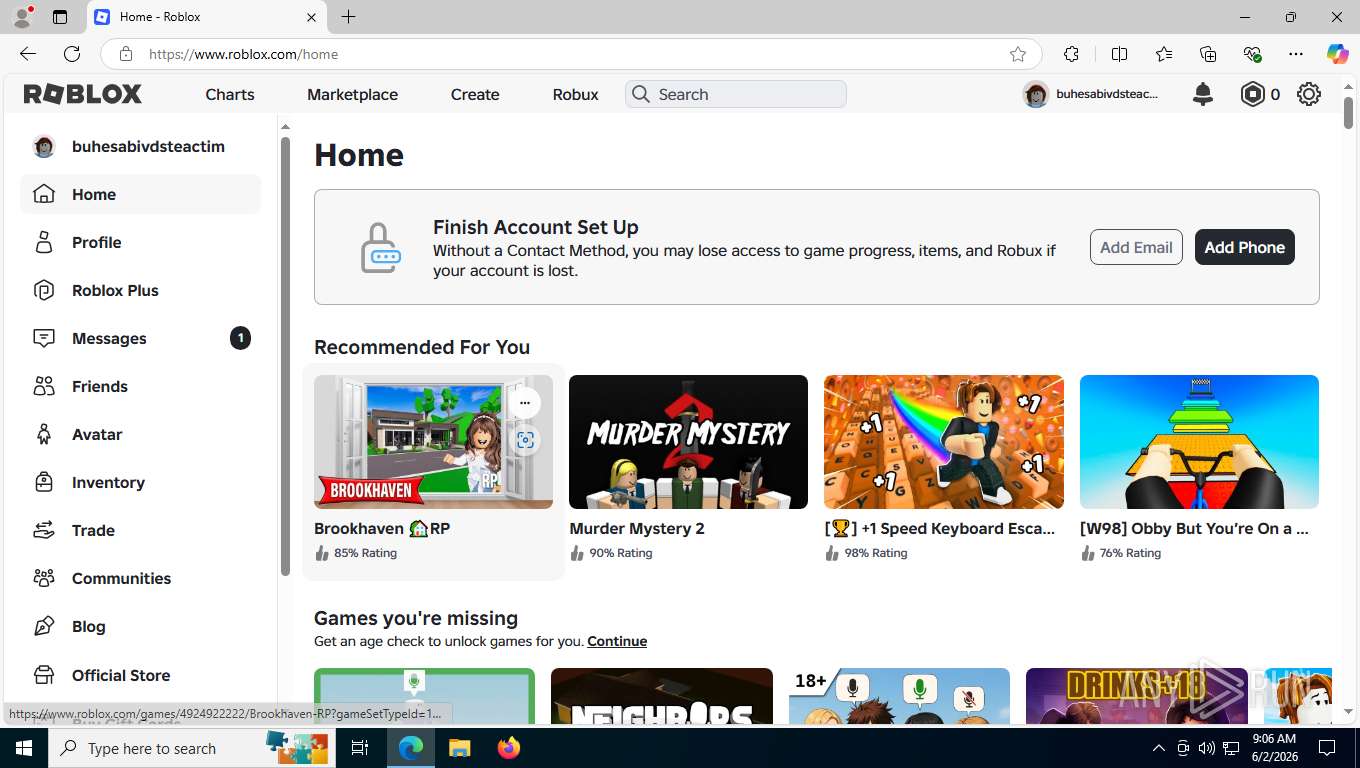
Task: Click the Inventory icon in sidebar
Action: 44,482
